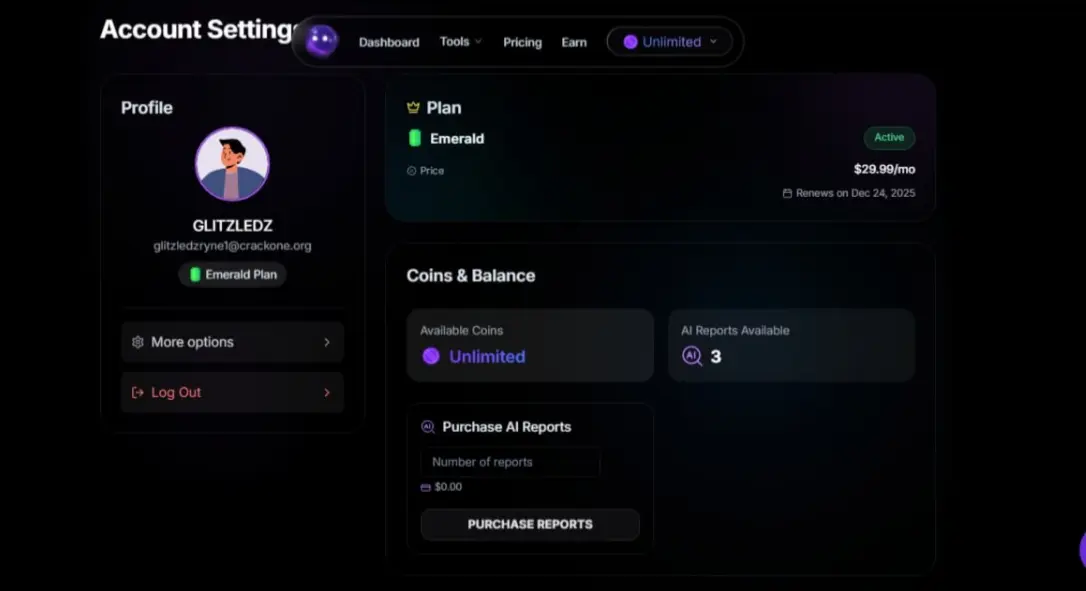Click the AI magnifier icon next to 3

tap(692, 356)
